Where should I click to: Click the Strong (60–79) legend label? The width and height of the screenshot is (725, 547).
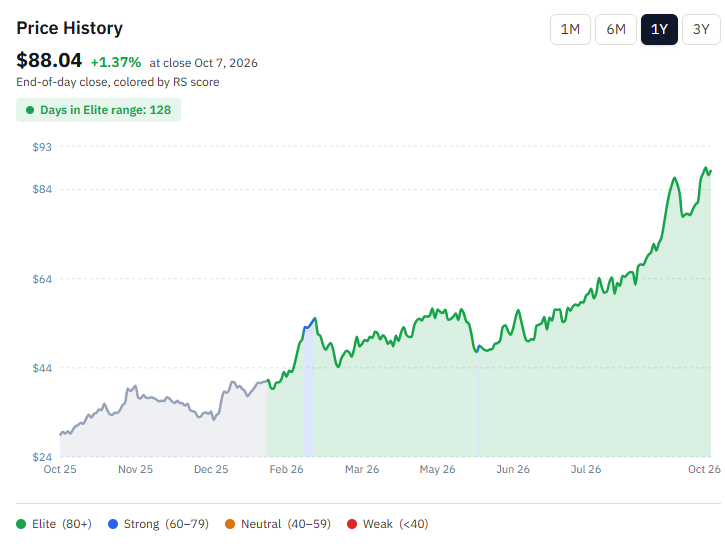click(166, 524)
